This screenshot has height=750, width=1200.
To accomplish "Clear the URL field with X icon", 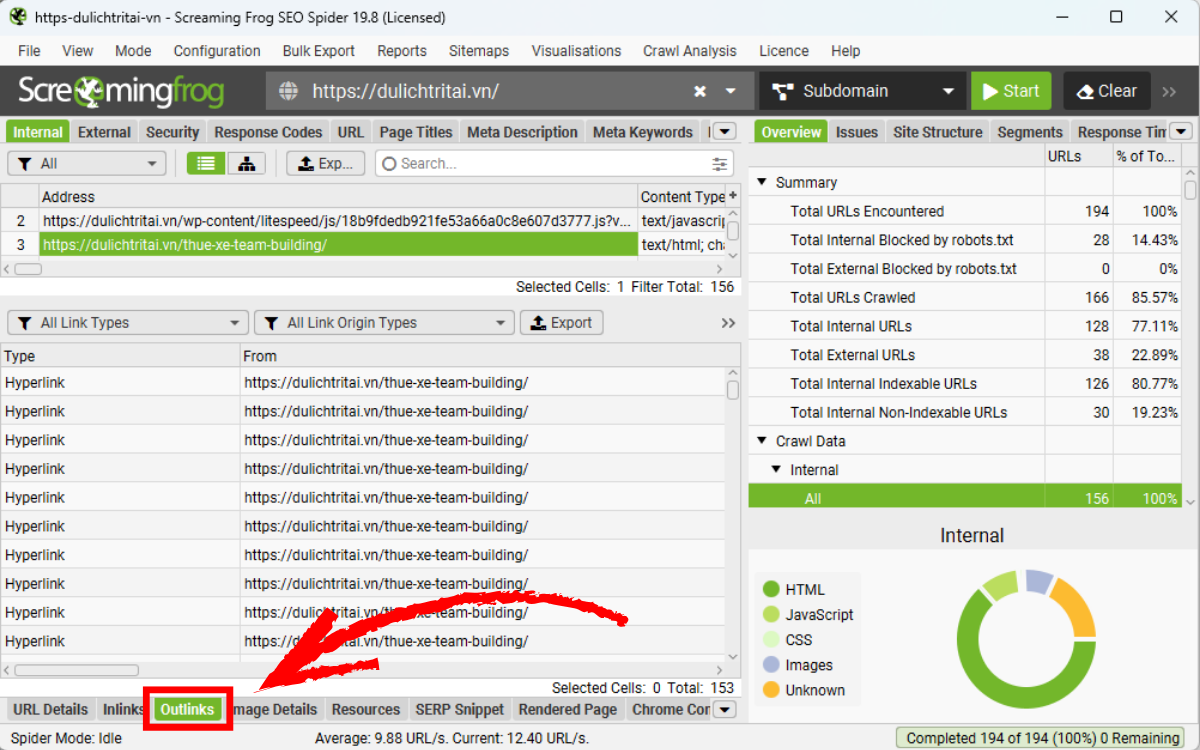I will pyautogui.click(x=700, y=91).
